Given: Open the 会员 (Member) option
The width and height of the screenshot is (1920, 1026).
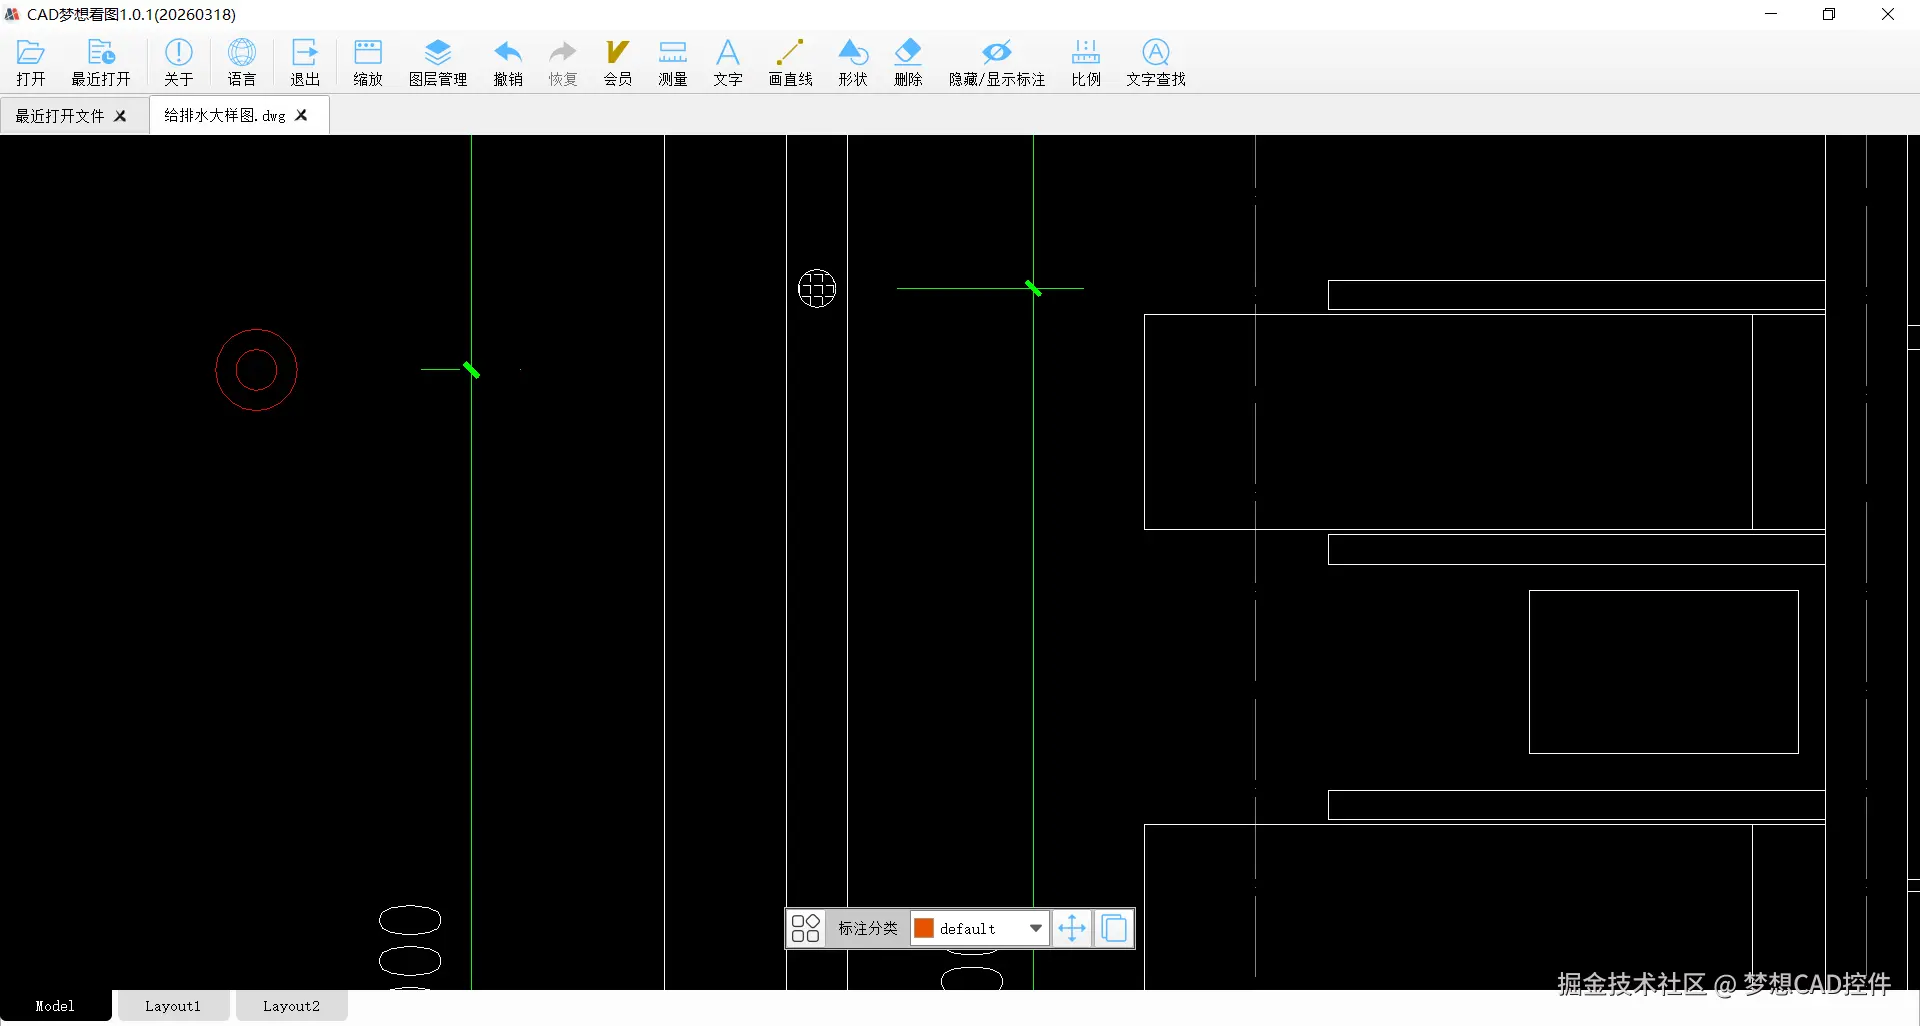Looking at the screenshot, I should 618,63.
